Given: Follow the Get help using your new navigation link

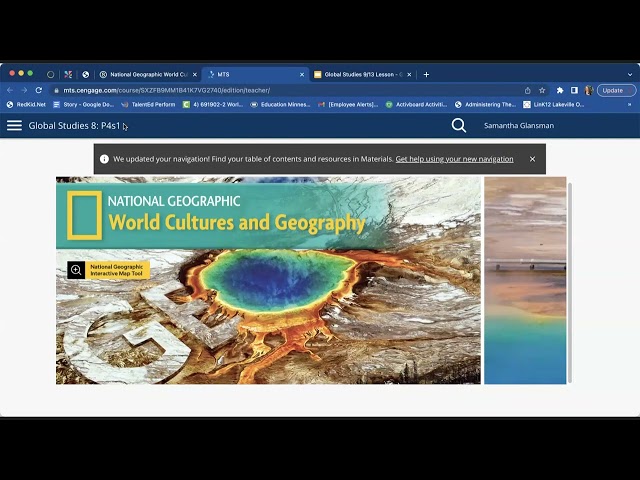Looking at the screenshot, I should (x=454, y=159).
